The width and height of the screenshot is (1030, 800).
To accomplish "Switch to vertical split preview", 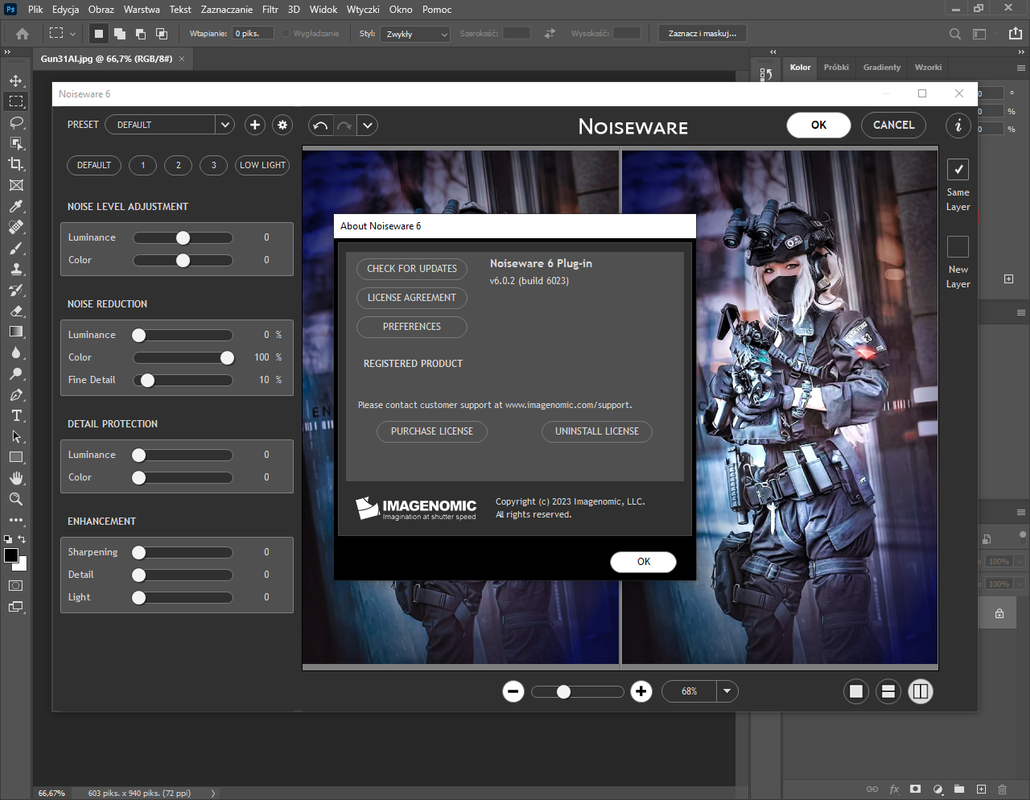I will [920, 691].
